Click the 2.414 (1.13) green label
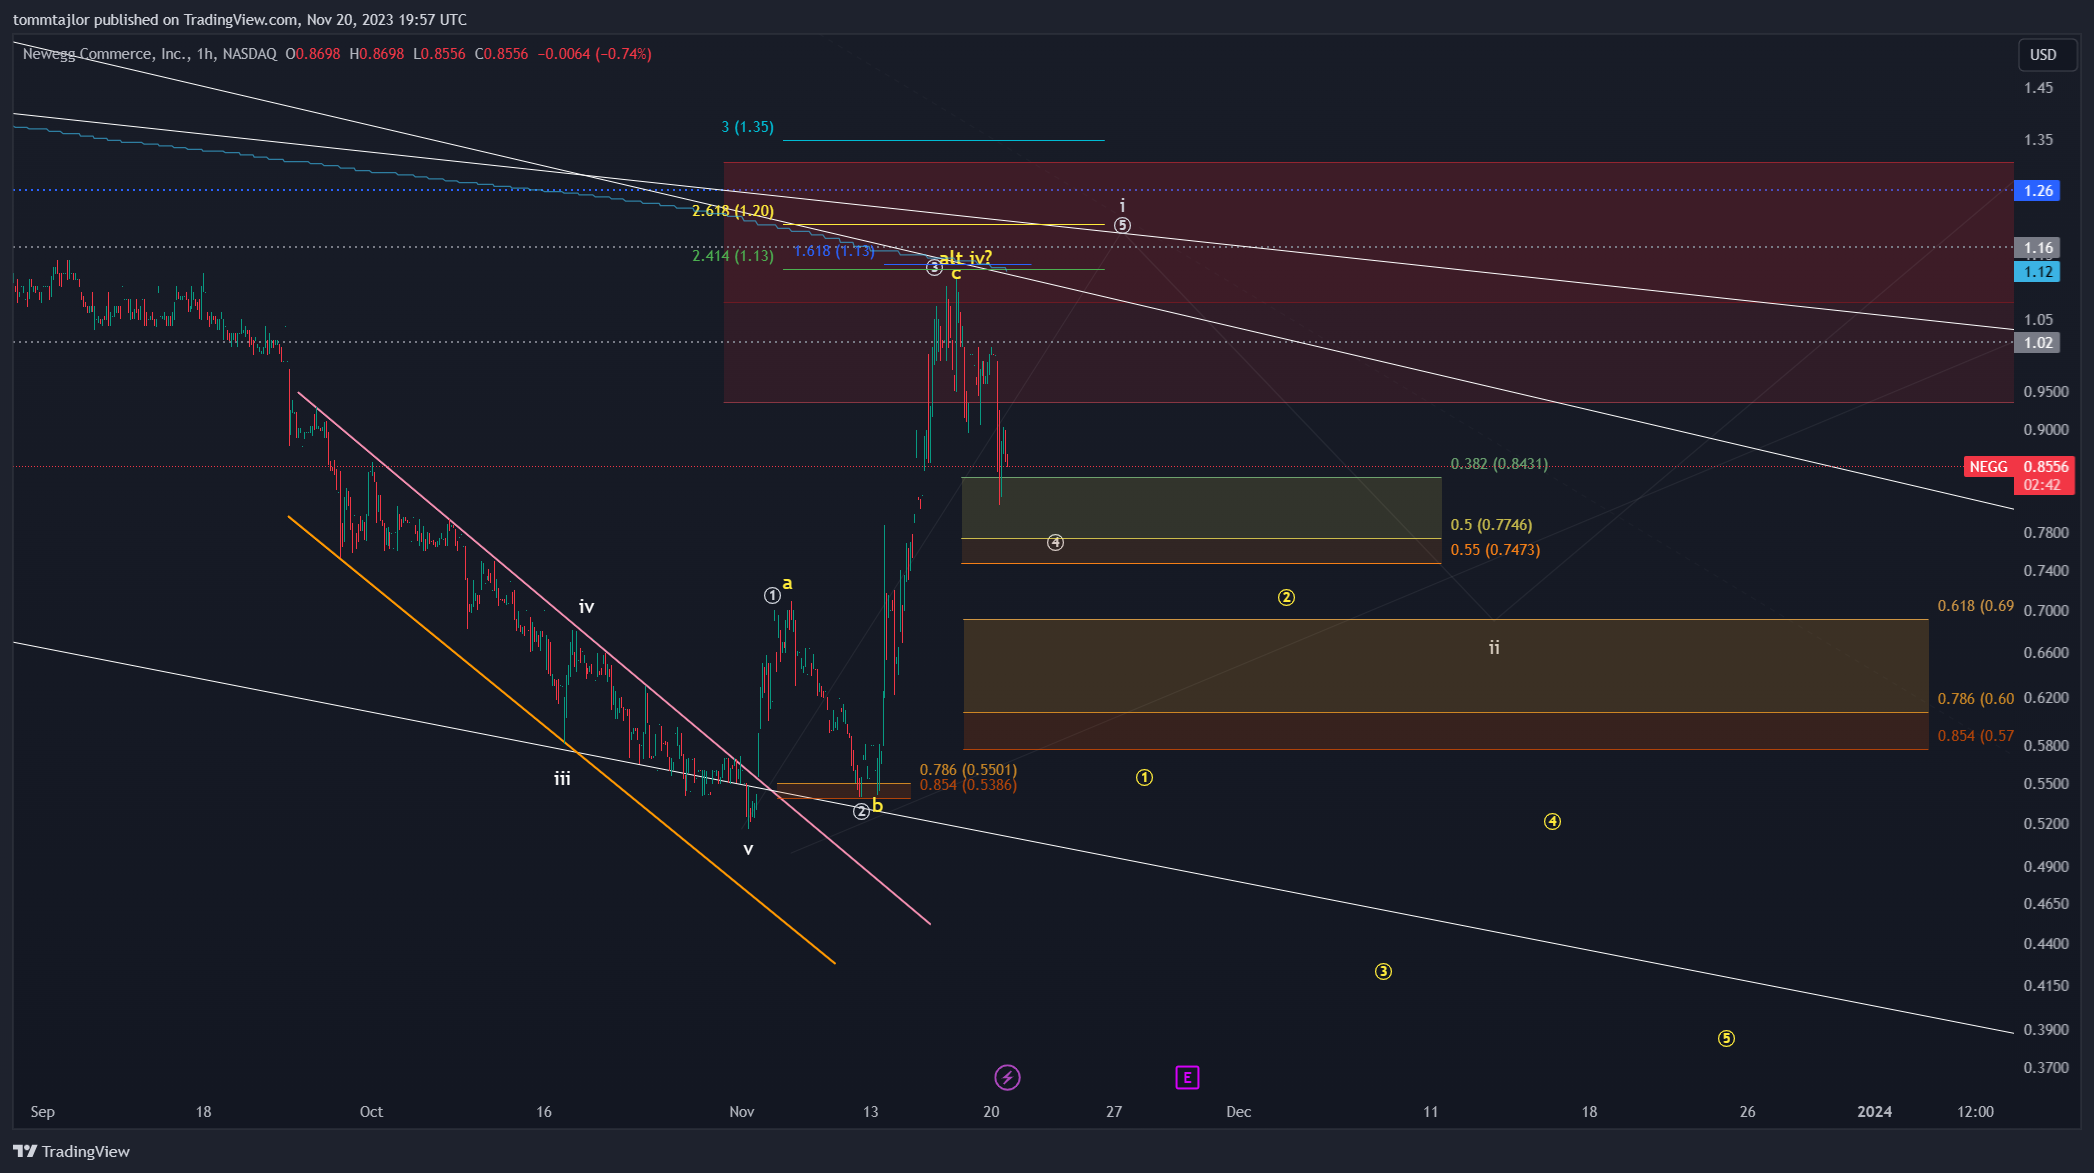Screen dimensions: 2094x1173 click(x=733, y=255)
